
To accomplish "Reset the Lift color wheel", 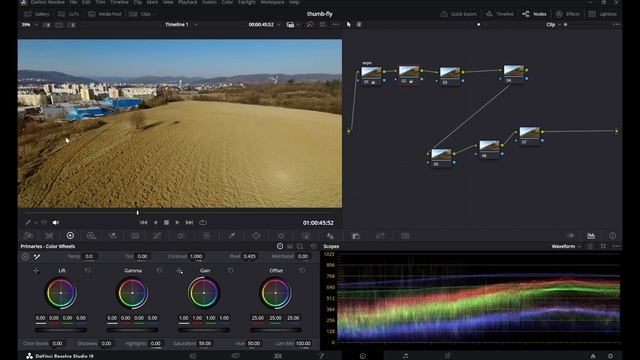I will (x=88, y=270).
